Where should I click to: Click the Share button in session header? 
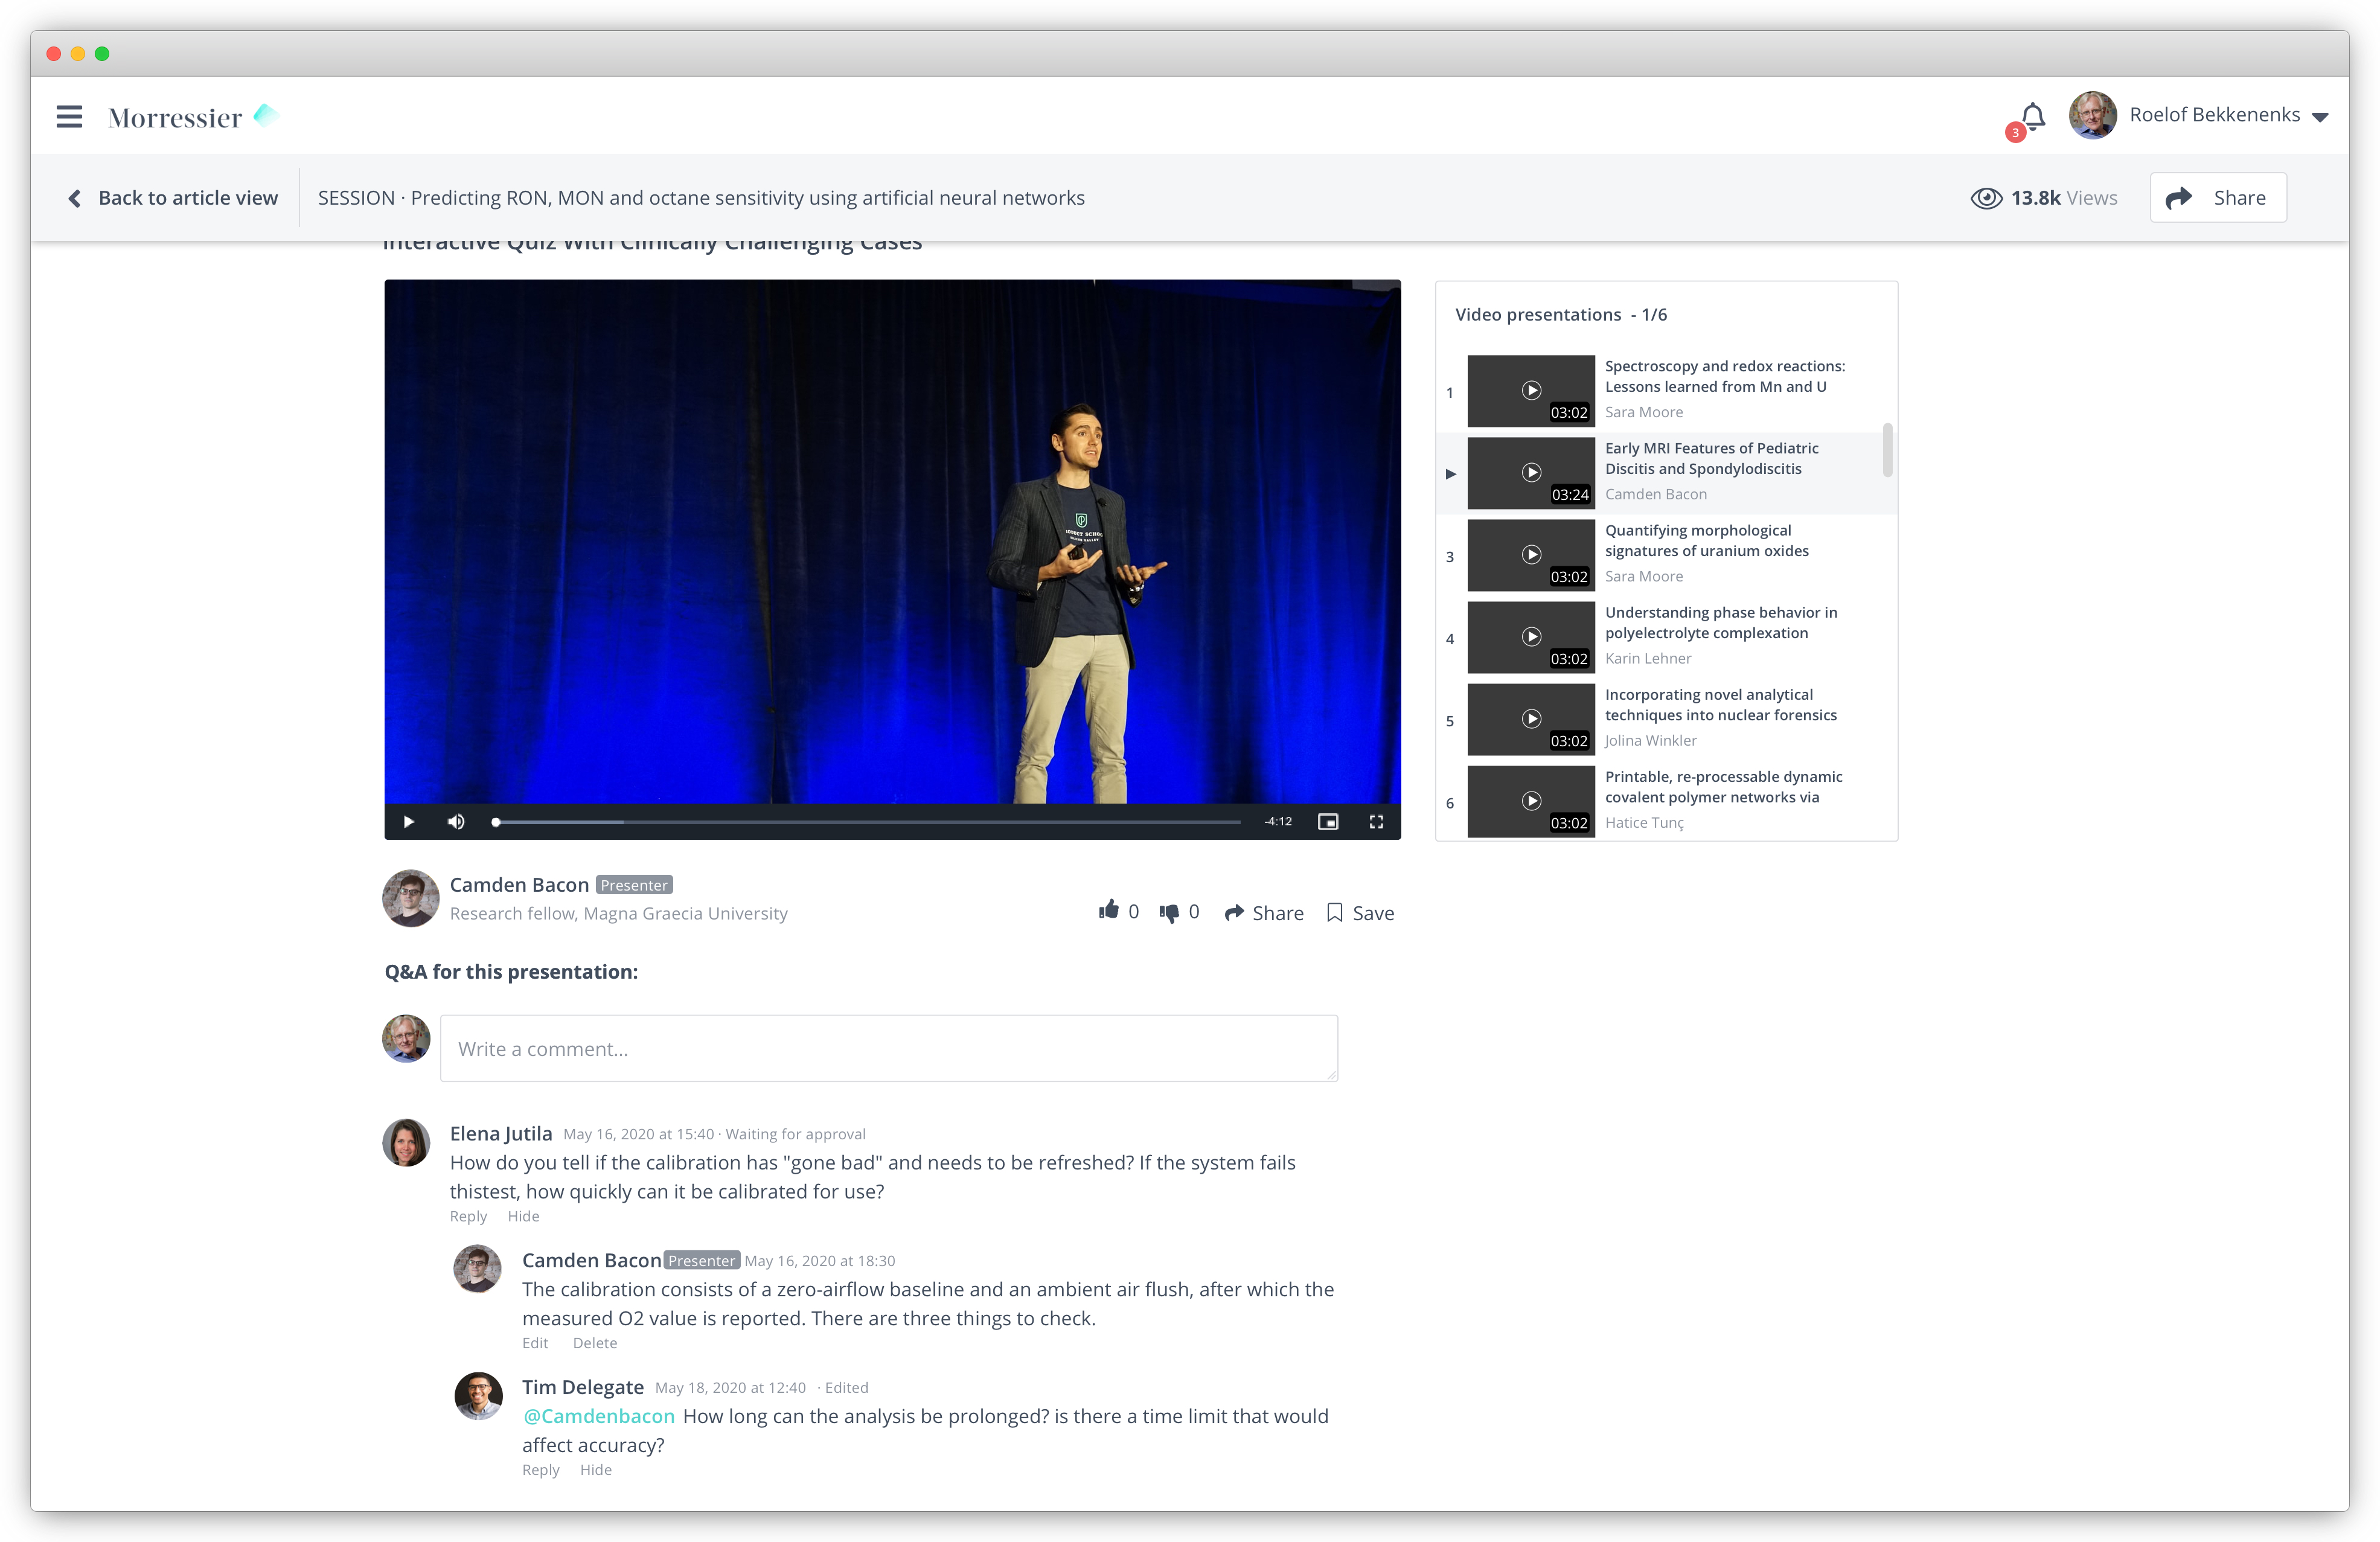(2218, 198)
